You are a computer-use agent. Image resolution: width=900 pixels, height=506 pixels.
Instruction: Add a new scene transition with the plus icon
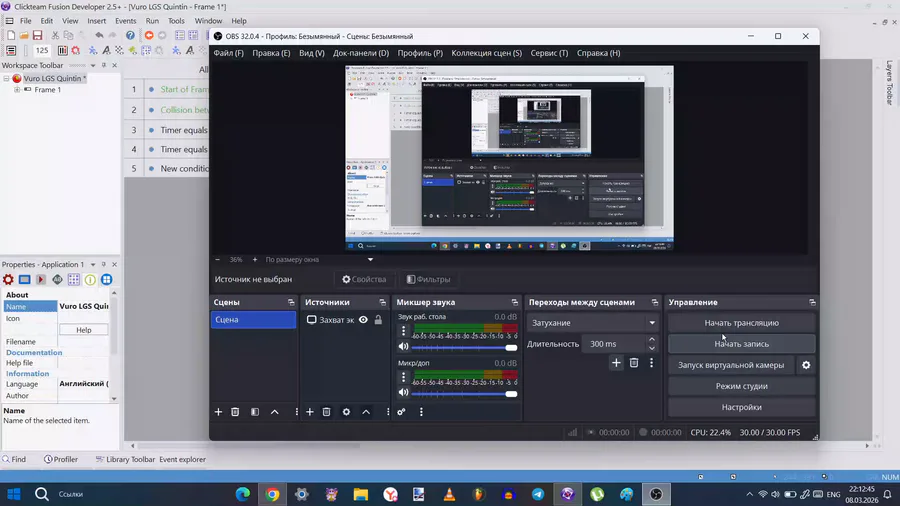click(616, 363)
